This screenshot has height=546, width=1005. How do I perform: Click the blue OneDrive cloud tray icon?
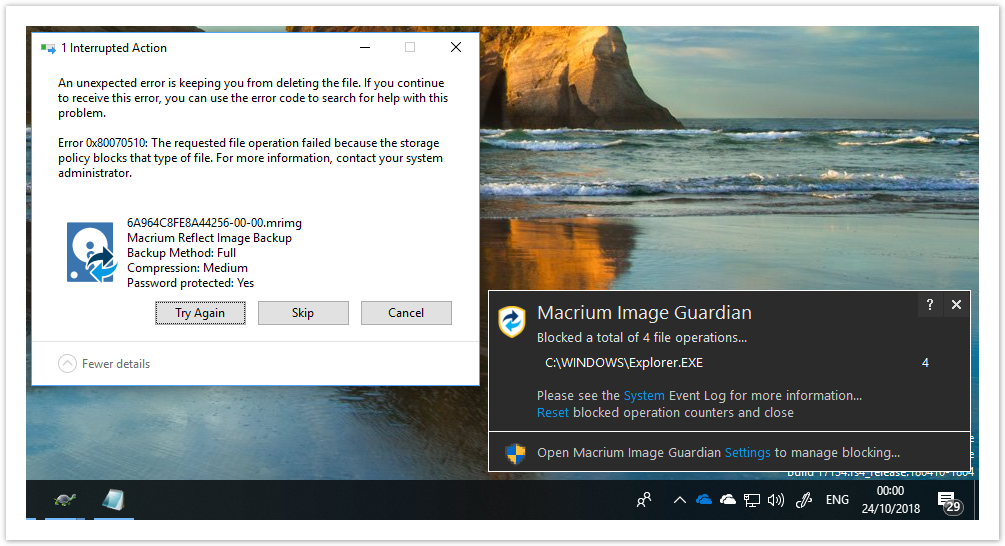(704, 500)
